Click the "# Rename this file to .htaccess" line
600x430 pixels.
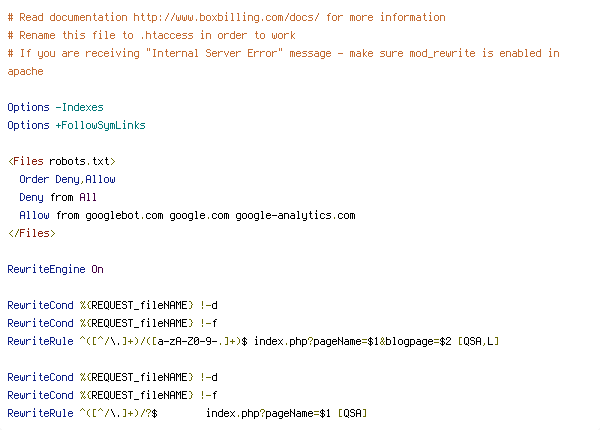point(152,36)
